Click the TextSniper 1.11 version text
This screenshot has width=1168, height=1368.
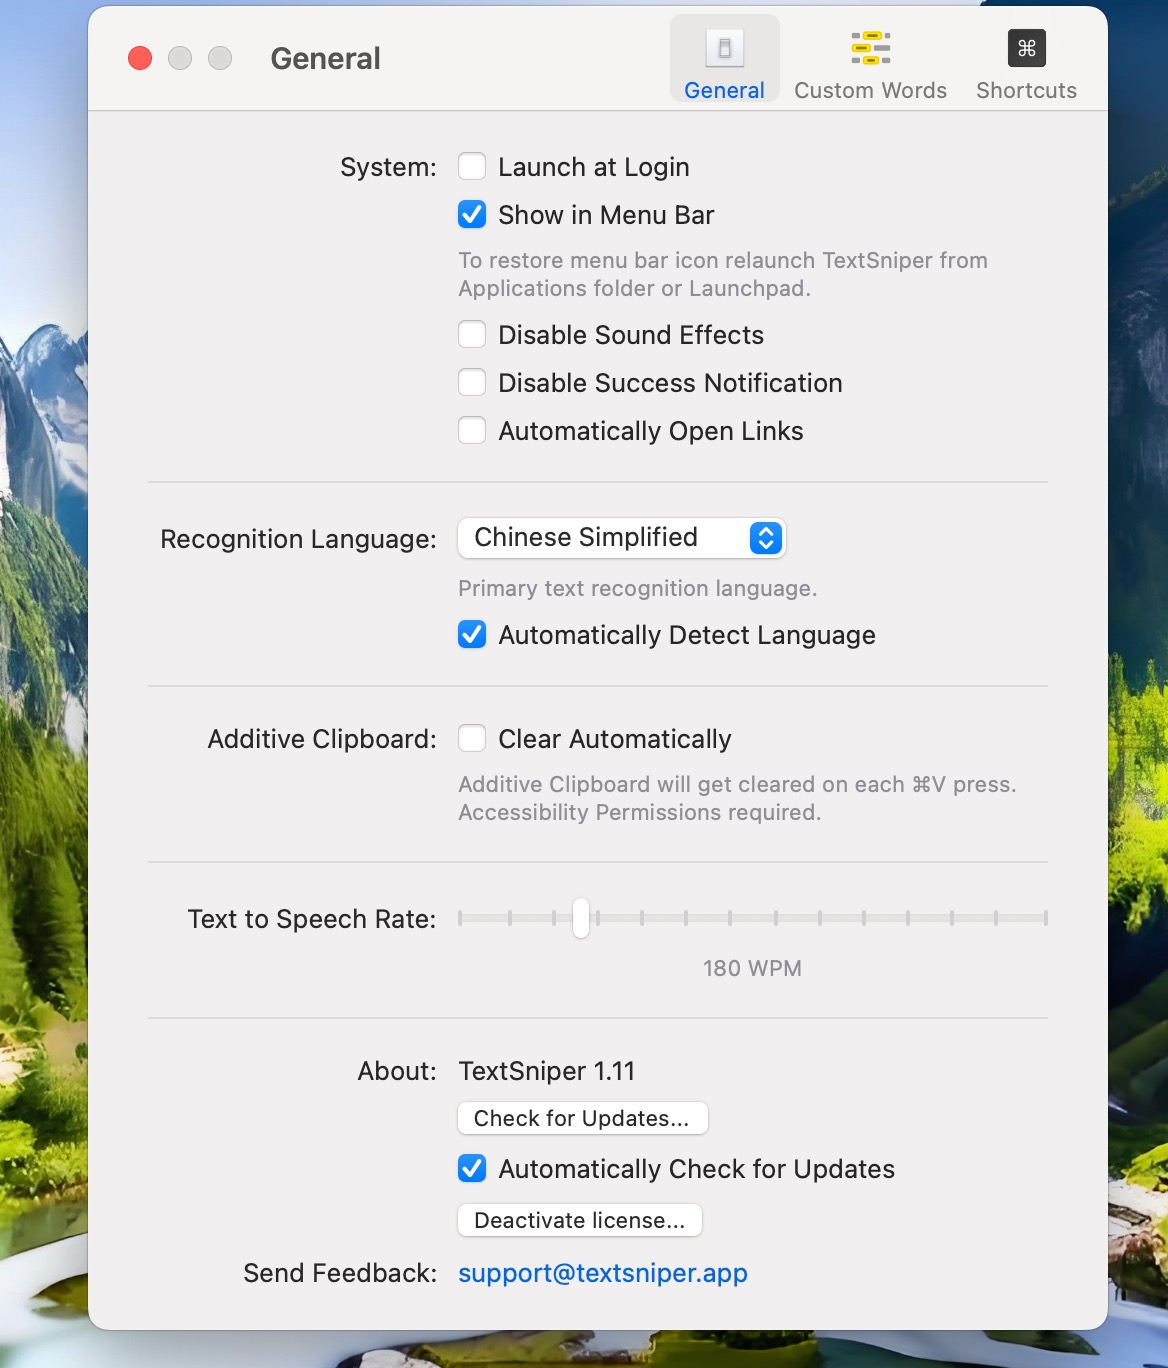[547, 1071]
